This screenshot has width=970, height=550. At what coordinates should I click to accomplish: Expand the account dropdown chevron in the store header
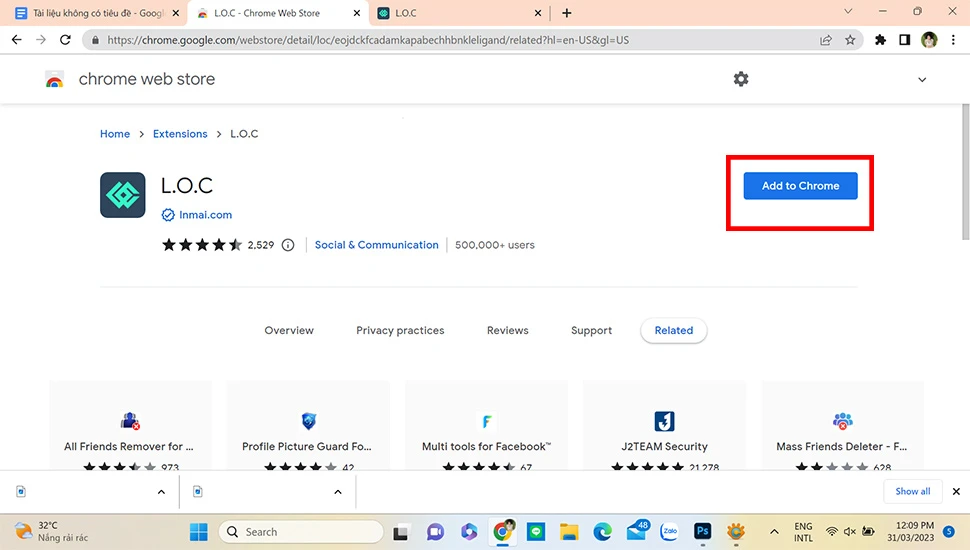tap(922, 80)
